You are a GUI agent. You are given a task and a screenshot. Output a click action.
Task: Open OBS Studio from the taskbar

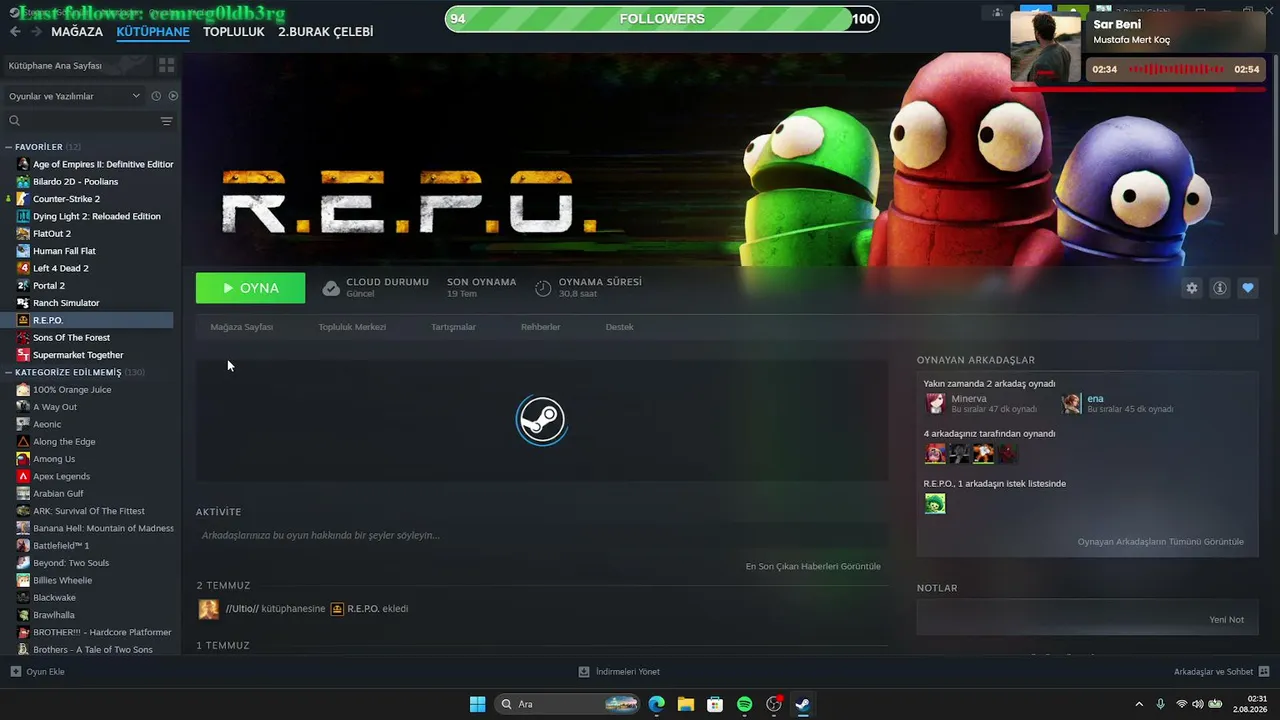click(773, 704)
